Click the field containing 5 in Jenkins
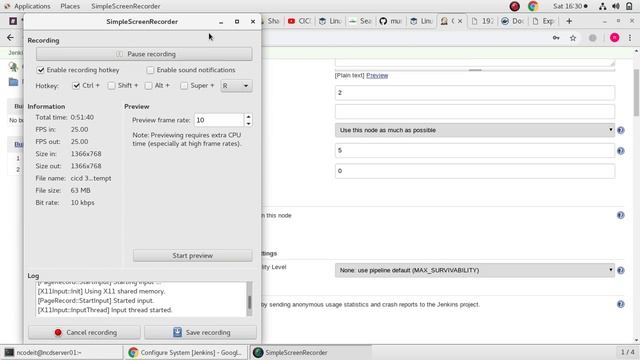Viewport: 640px width, 360px height. [475, 150]
